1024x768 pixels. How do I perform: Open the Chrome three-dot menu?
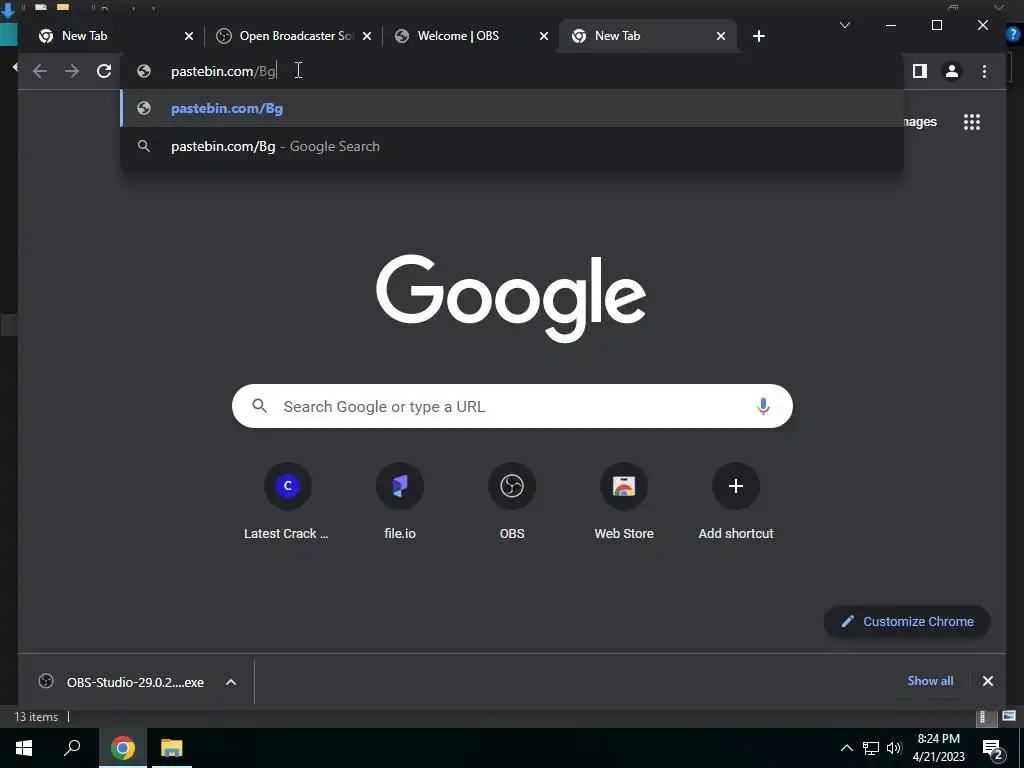pos(984,71)
